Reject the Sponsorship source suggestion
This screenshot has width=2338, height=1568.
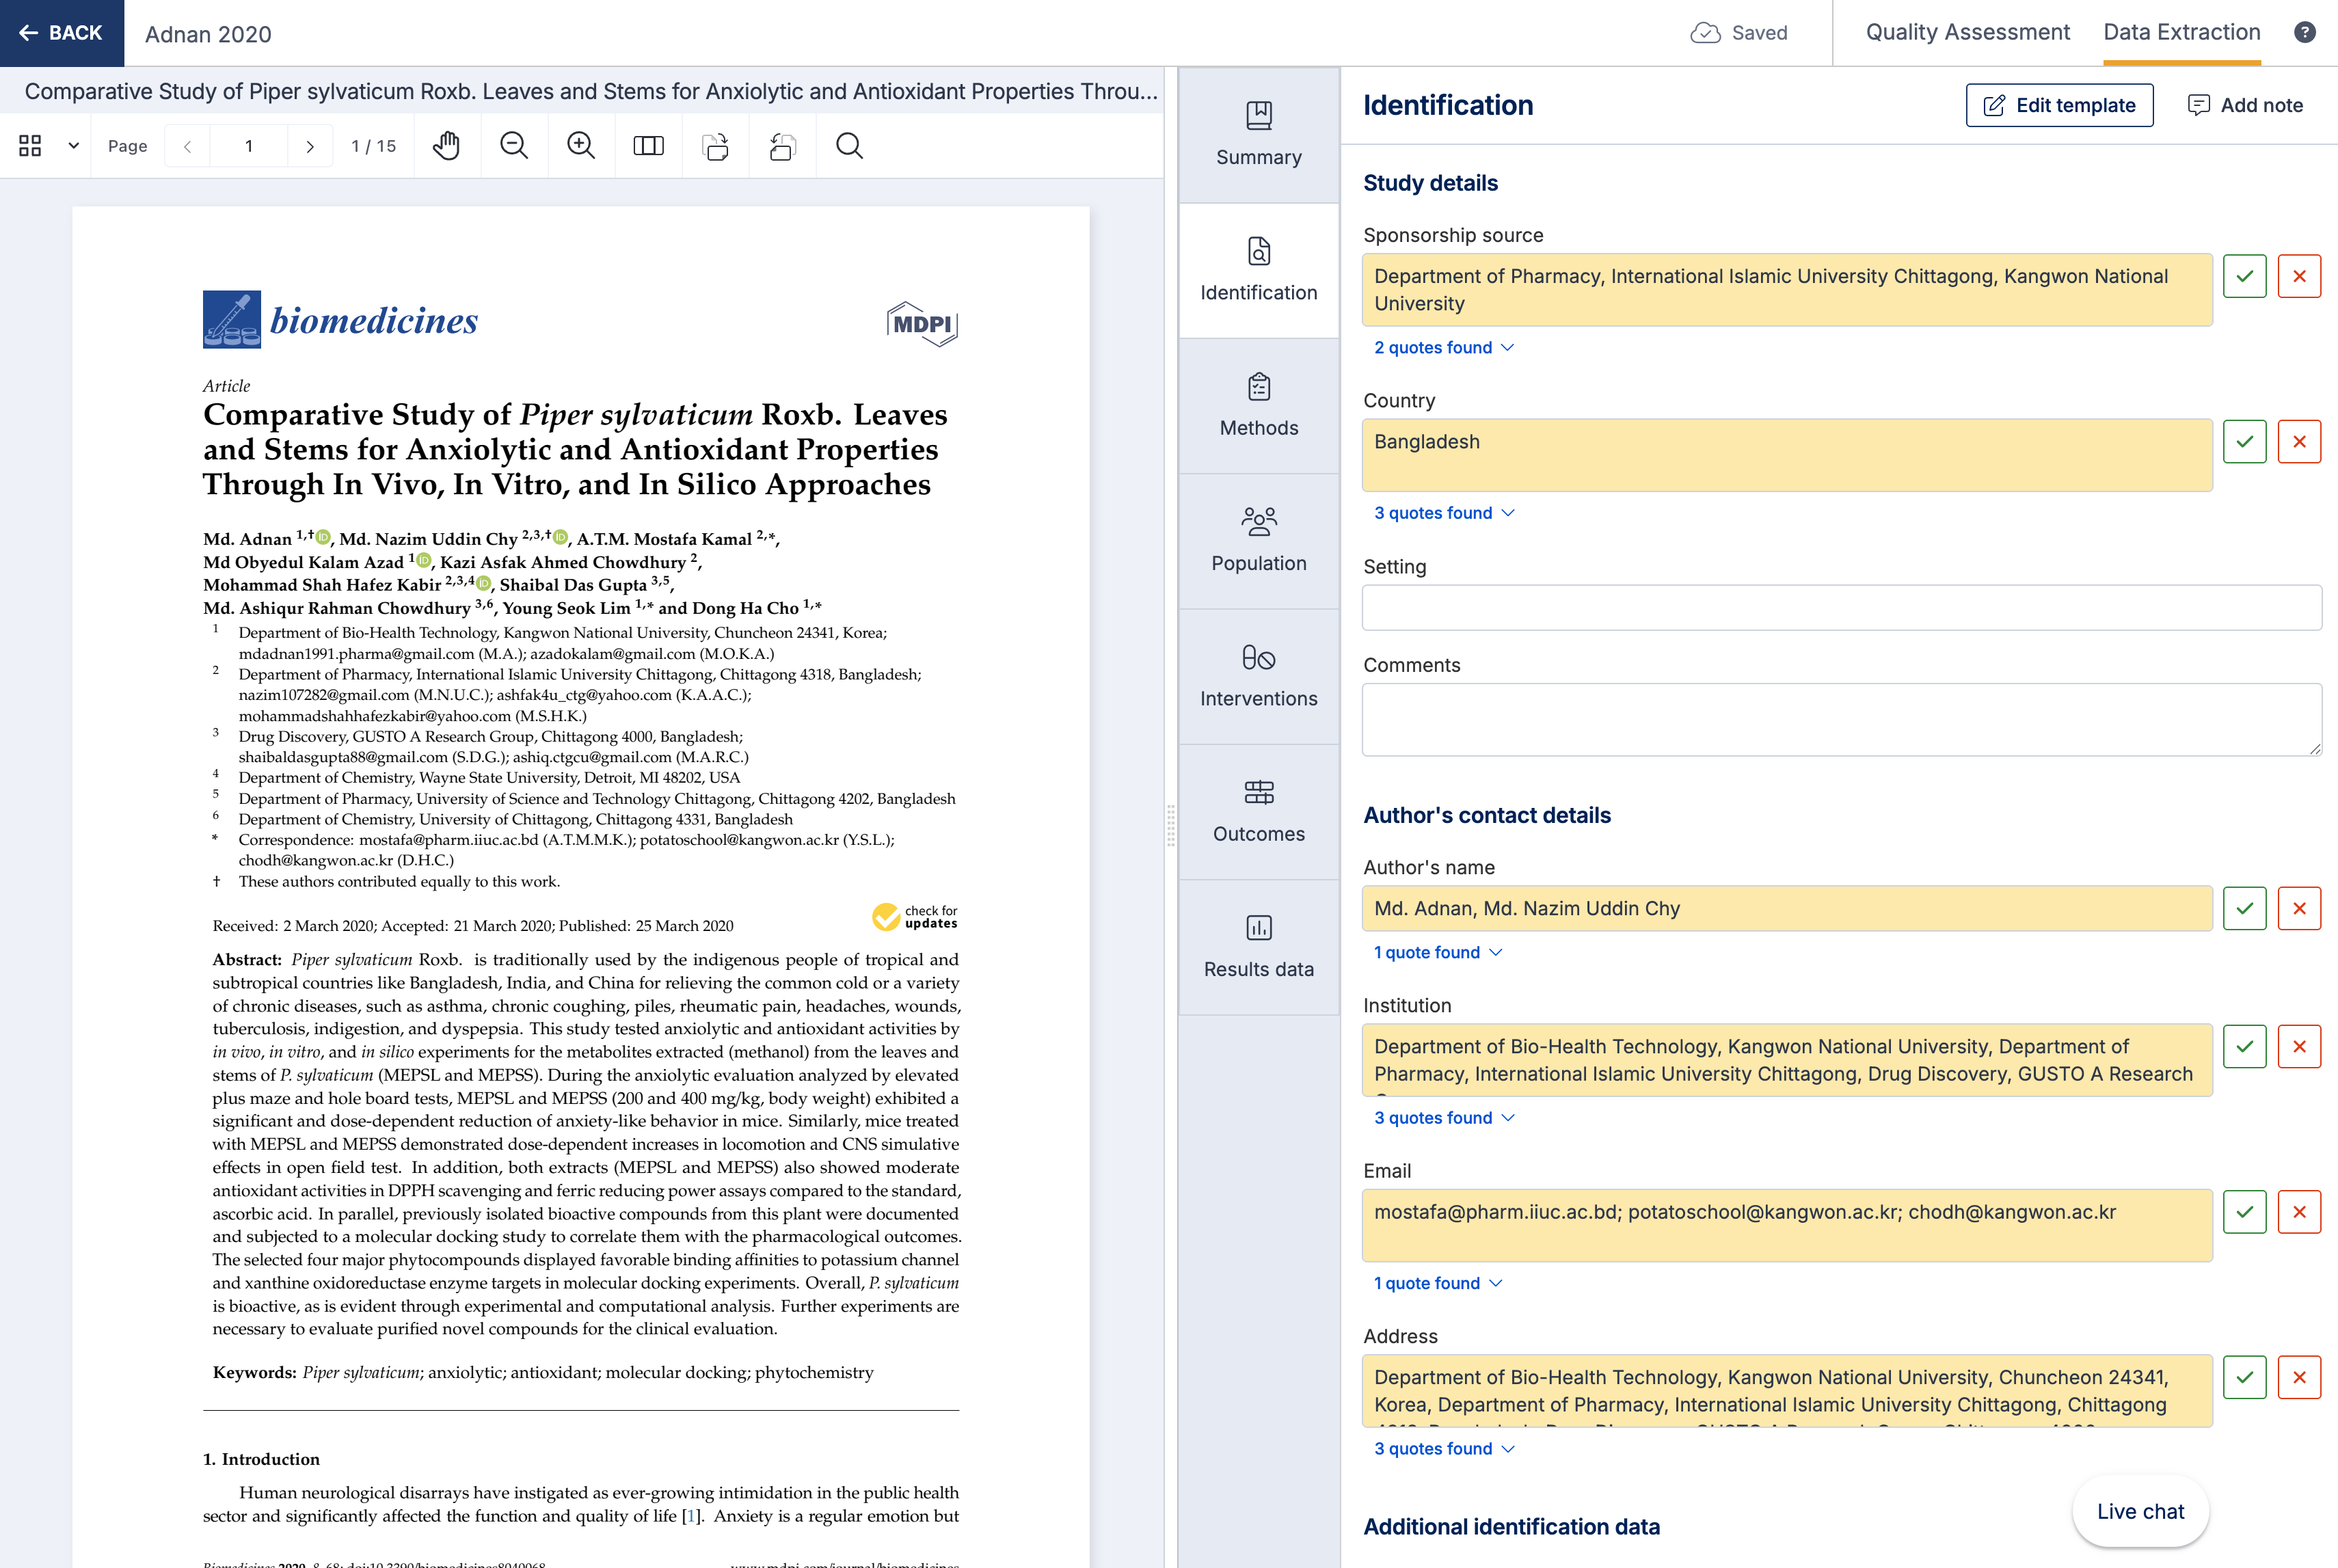coord(2299,276)
